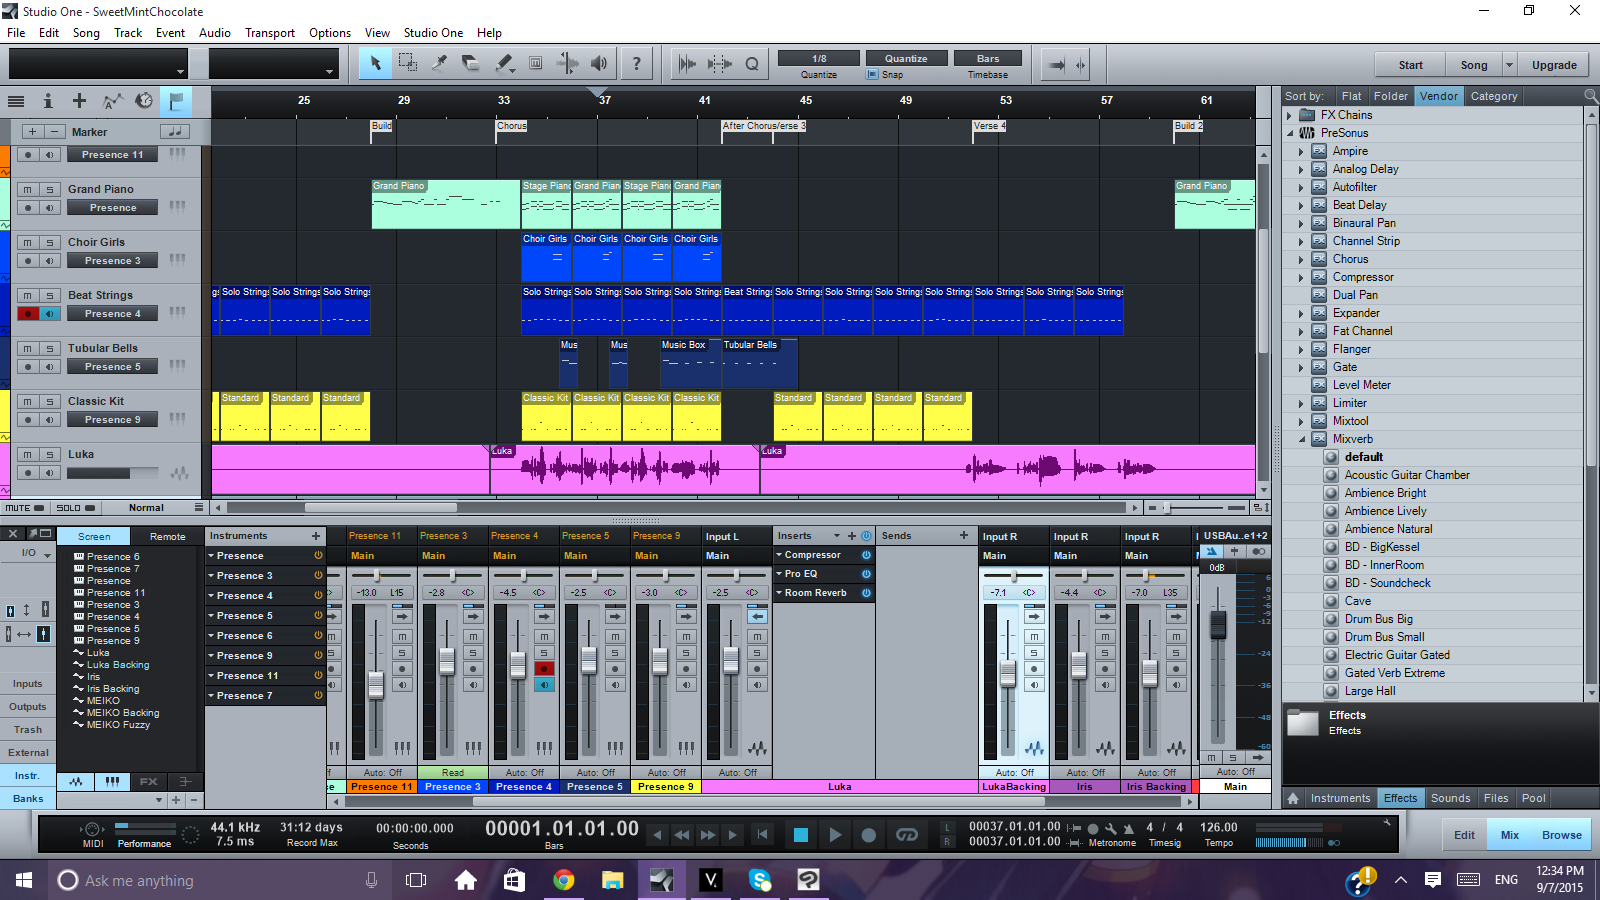This screenshot has height=900, width=1600.
Task: Toggle the Snap checkbox
Action: coord(872,75)
